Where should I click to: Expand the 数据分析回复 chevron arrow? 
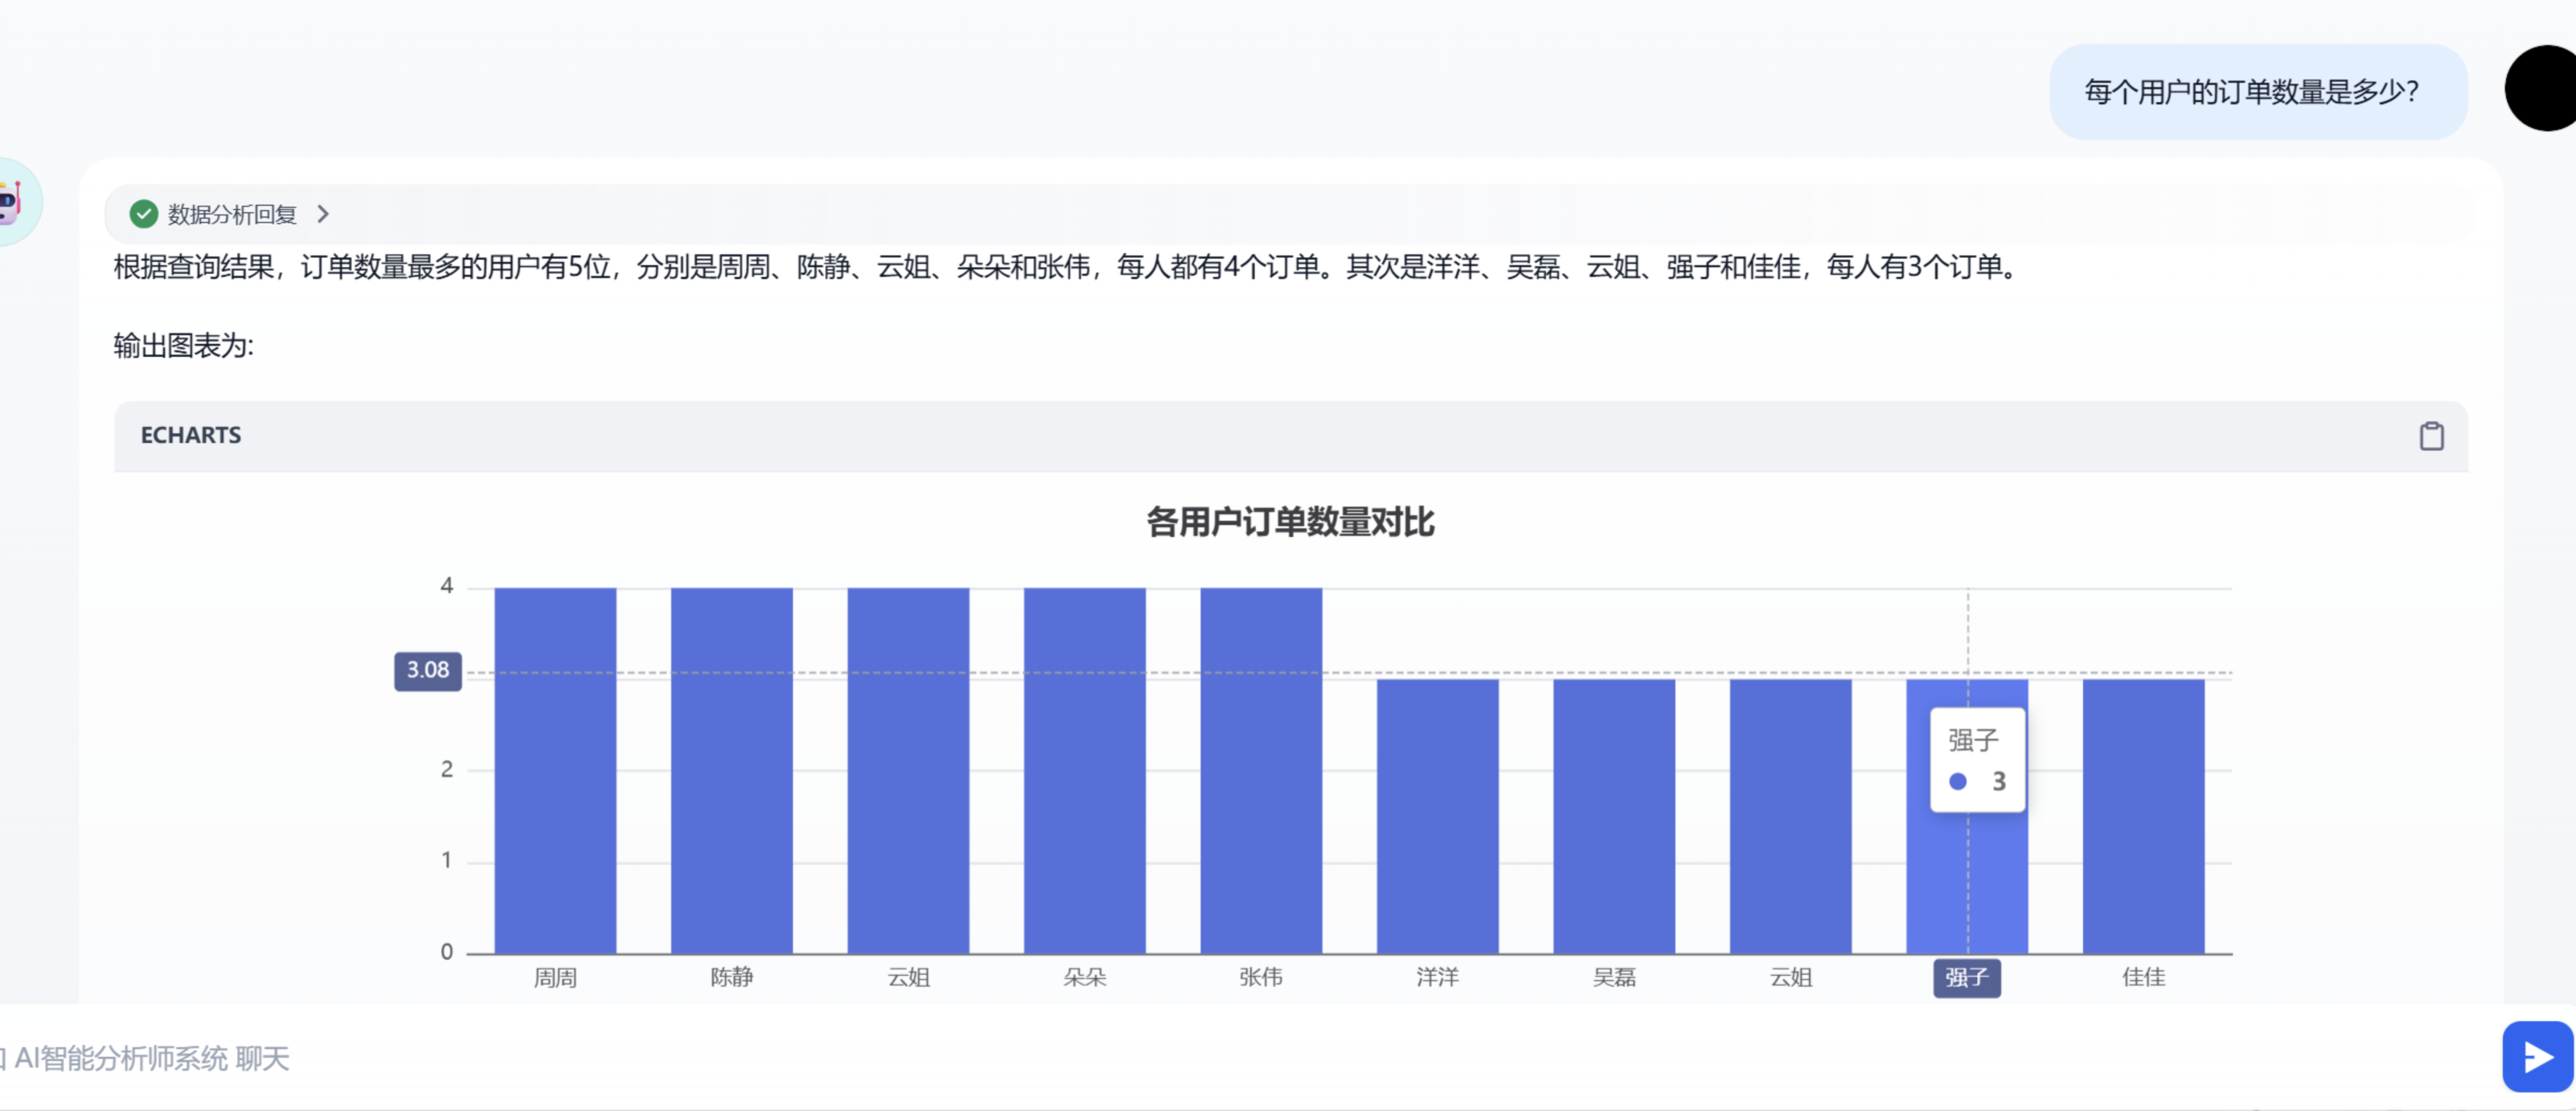[322, 214]
